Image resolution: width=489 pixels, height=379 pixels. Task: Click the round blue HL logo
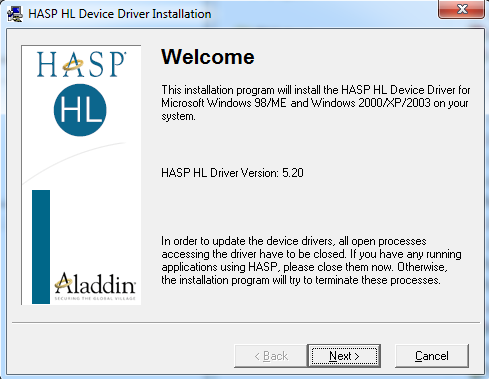coord(80,110)
